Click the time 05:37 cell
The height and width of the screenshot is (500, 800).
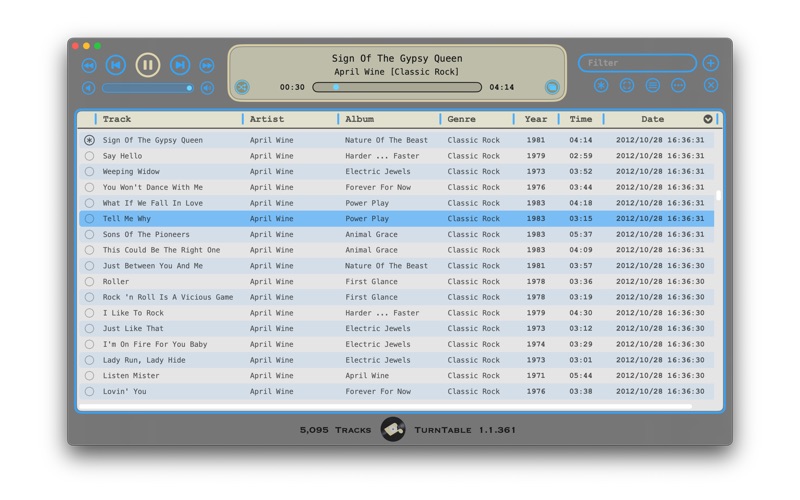coord(581,234)
